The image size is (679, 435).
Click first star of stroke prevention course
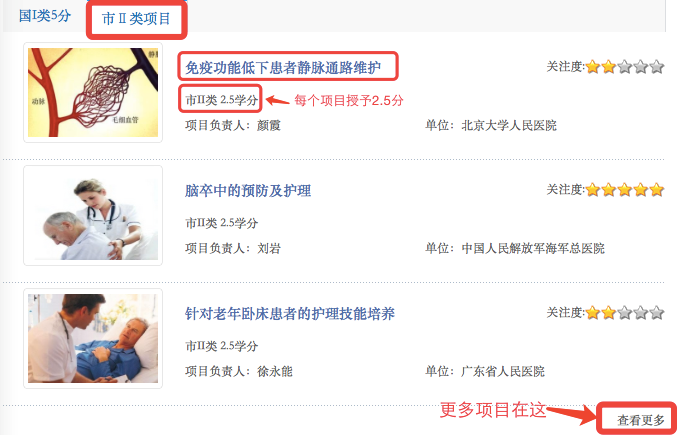point(592,190)
